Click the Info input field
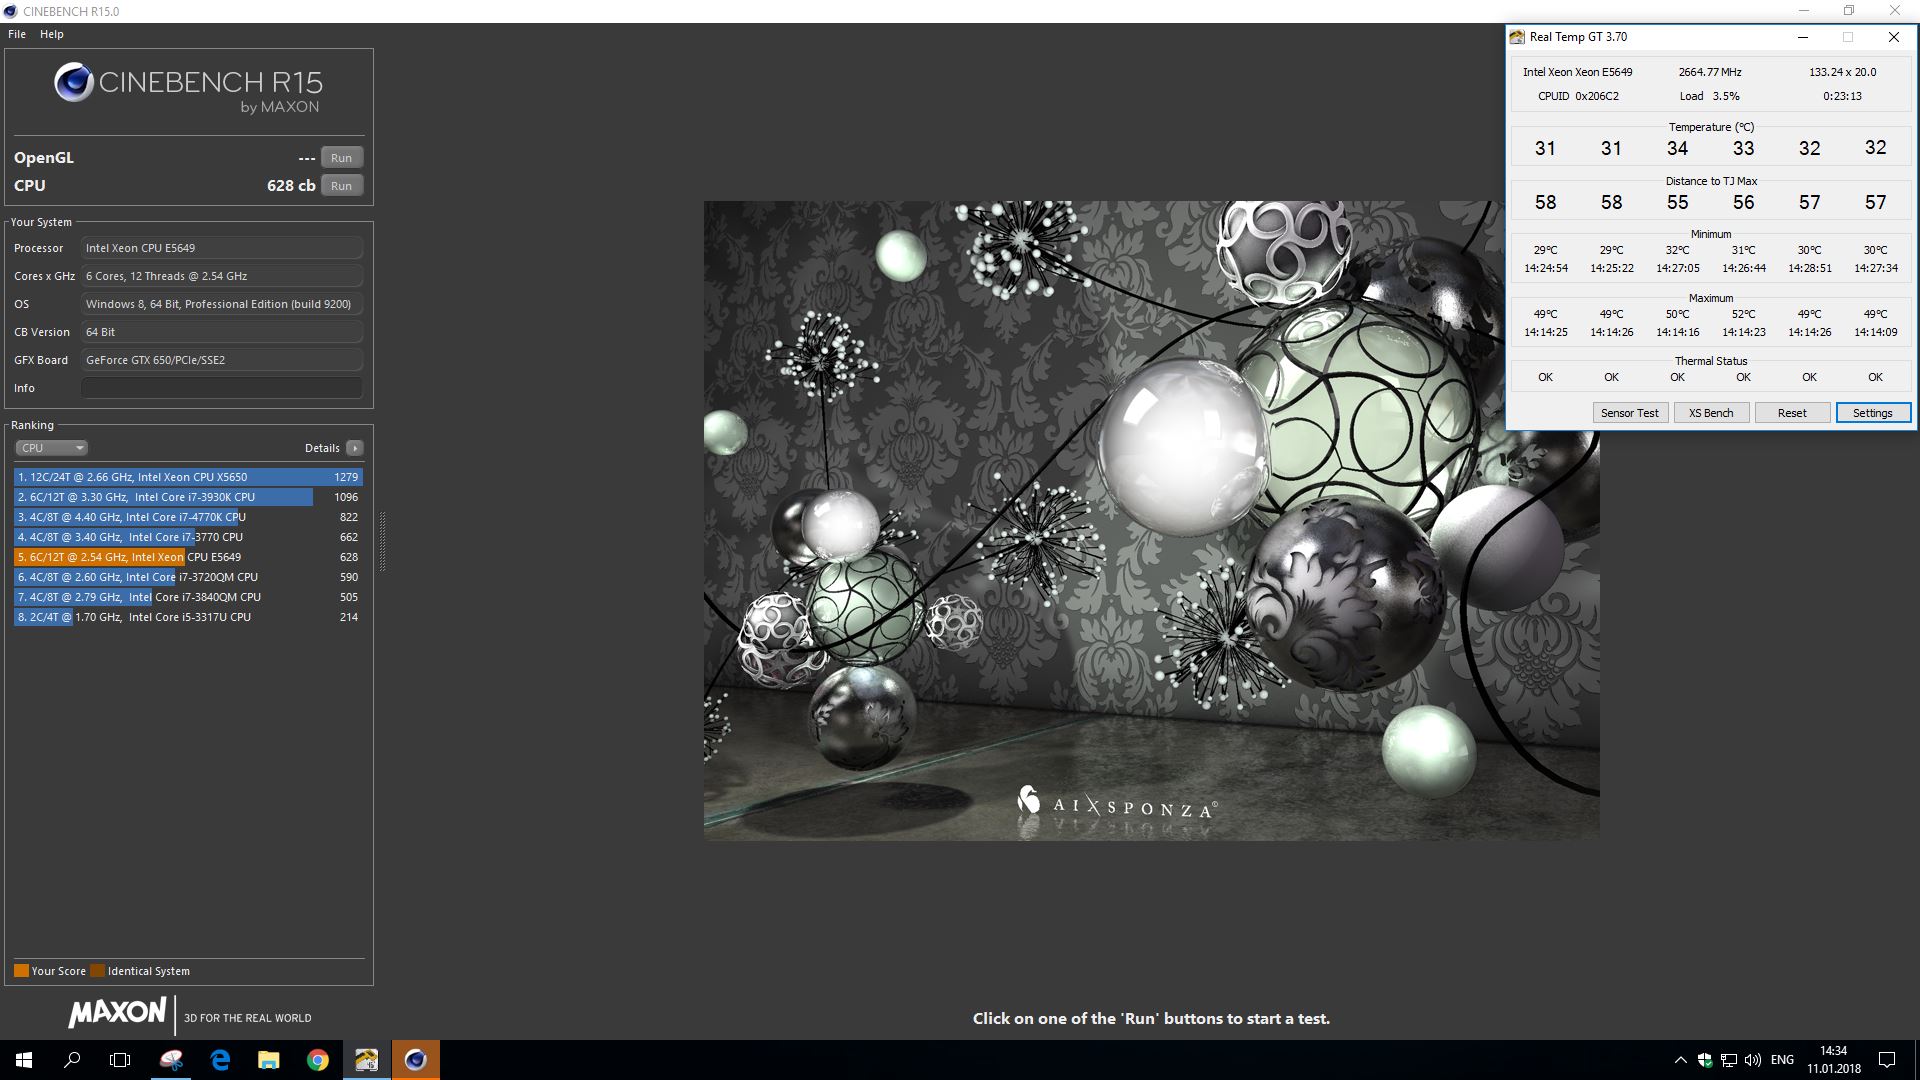 pos(222,388)
